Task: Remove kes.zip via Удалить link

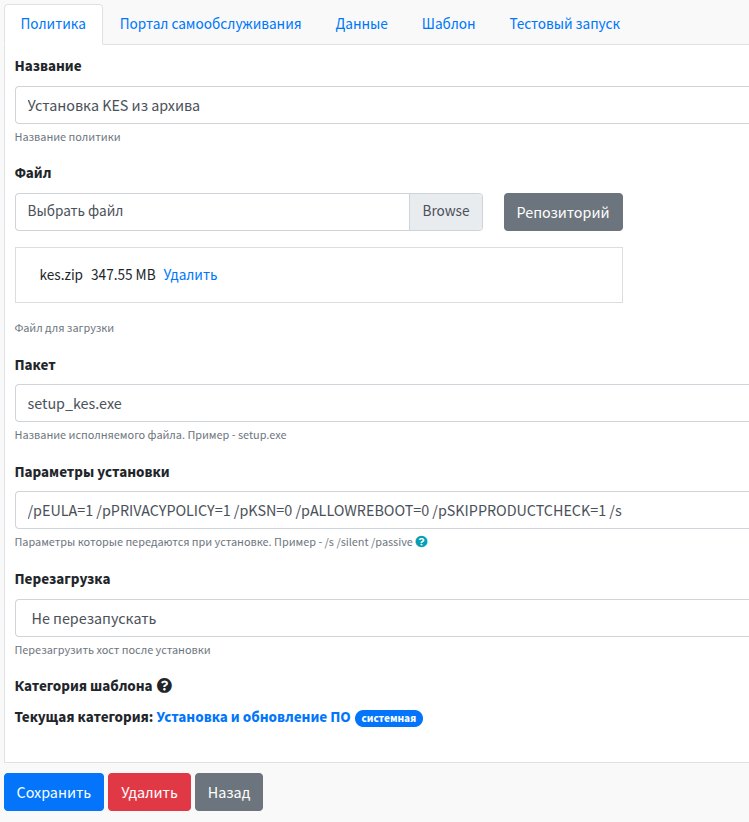Action: (x=190, y=275)
